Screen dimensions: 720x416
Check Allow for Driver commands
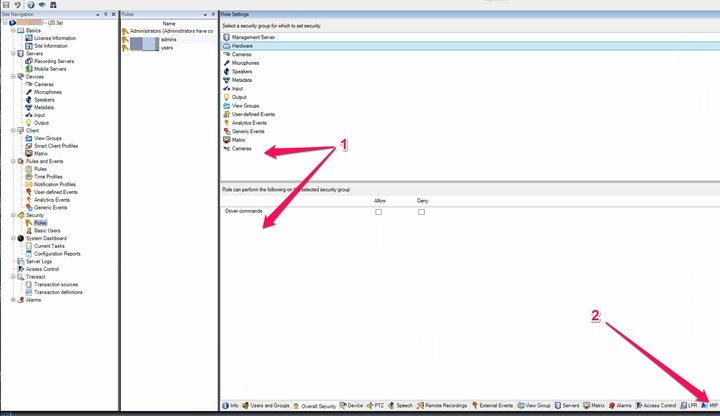[x=379, y=212]
